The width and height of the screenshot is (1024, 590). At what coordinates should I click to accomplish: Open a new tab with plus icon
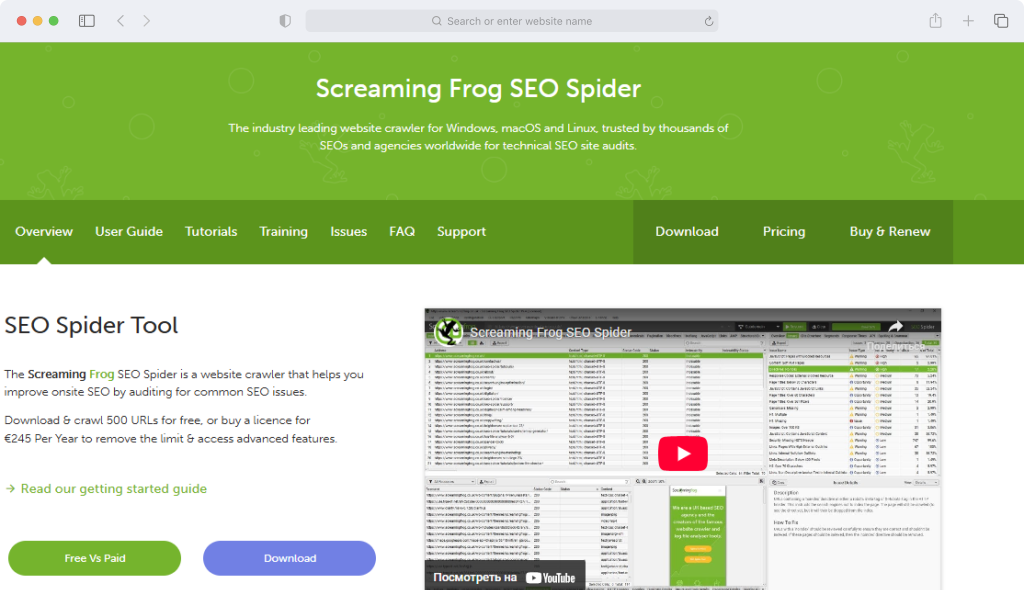coord(968,21)
